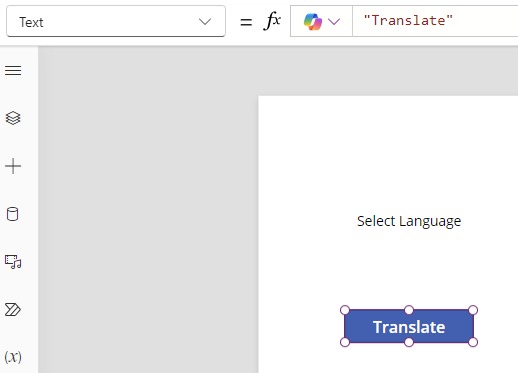This screenshot has width=518, height=373.
Task: Expand the Copilot chevron menu
Action: (334, 22)
